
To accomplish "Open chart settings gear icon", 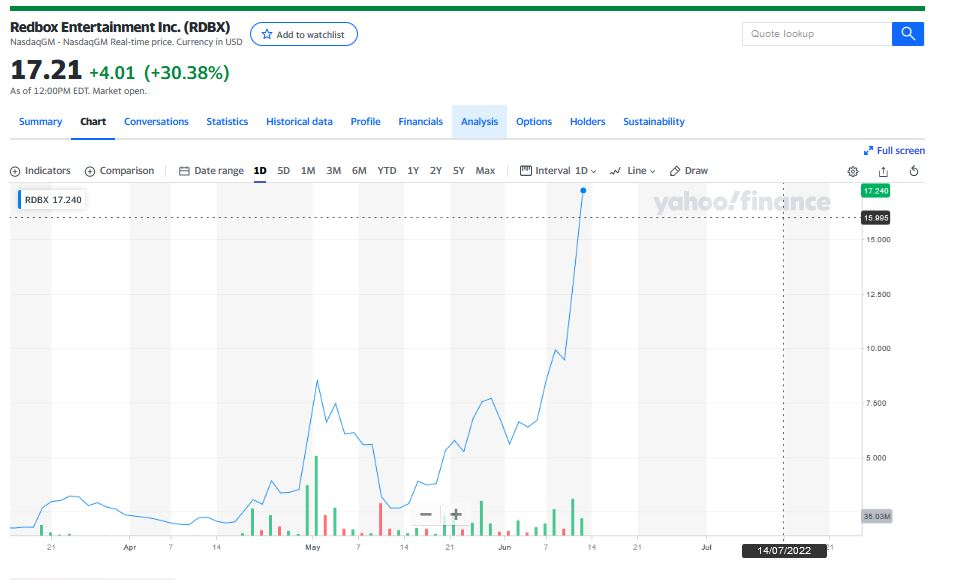I will 853,172.
